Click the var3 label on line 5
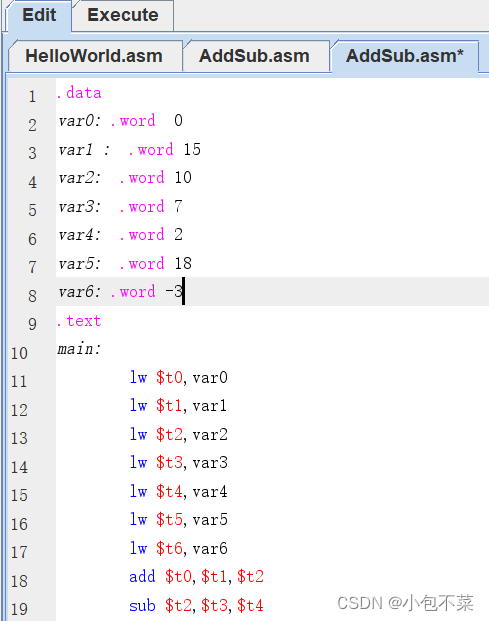489x621 pixels. click(80, 207)
